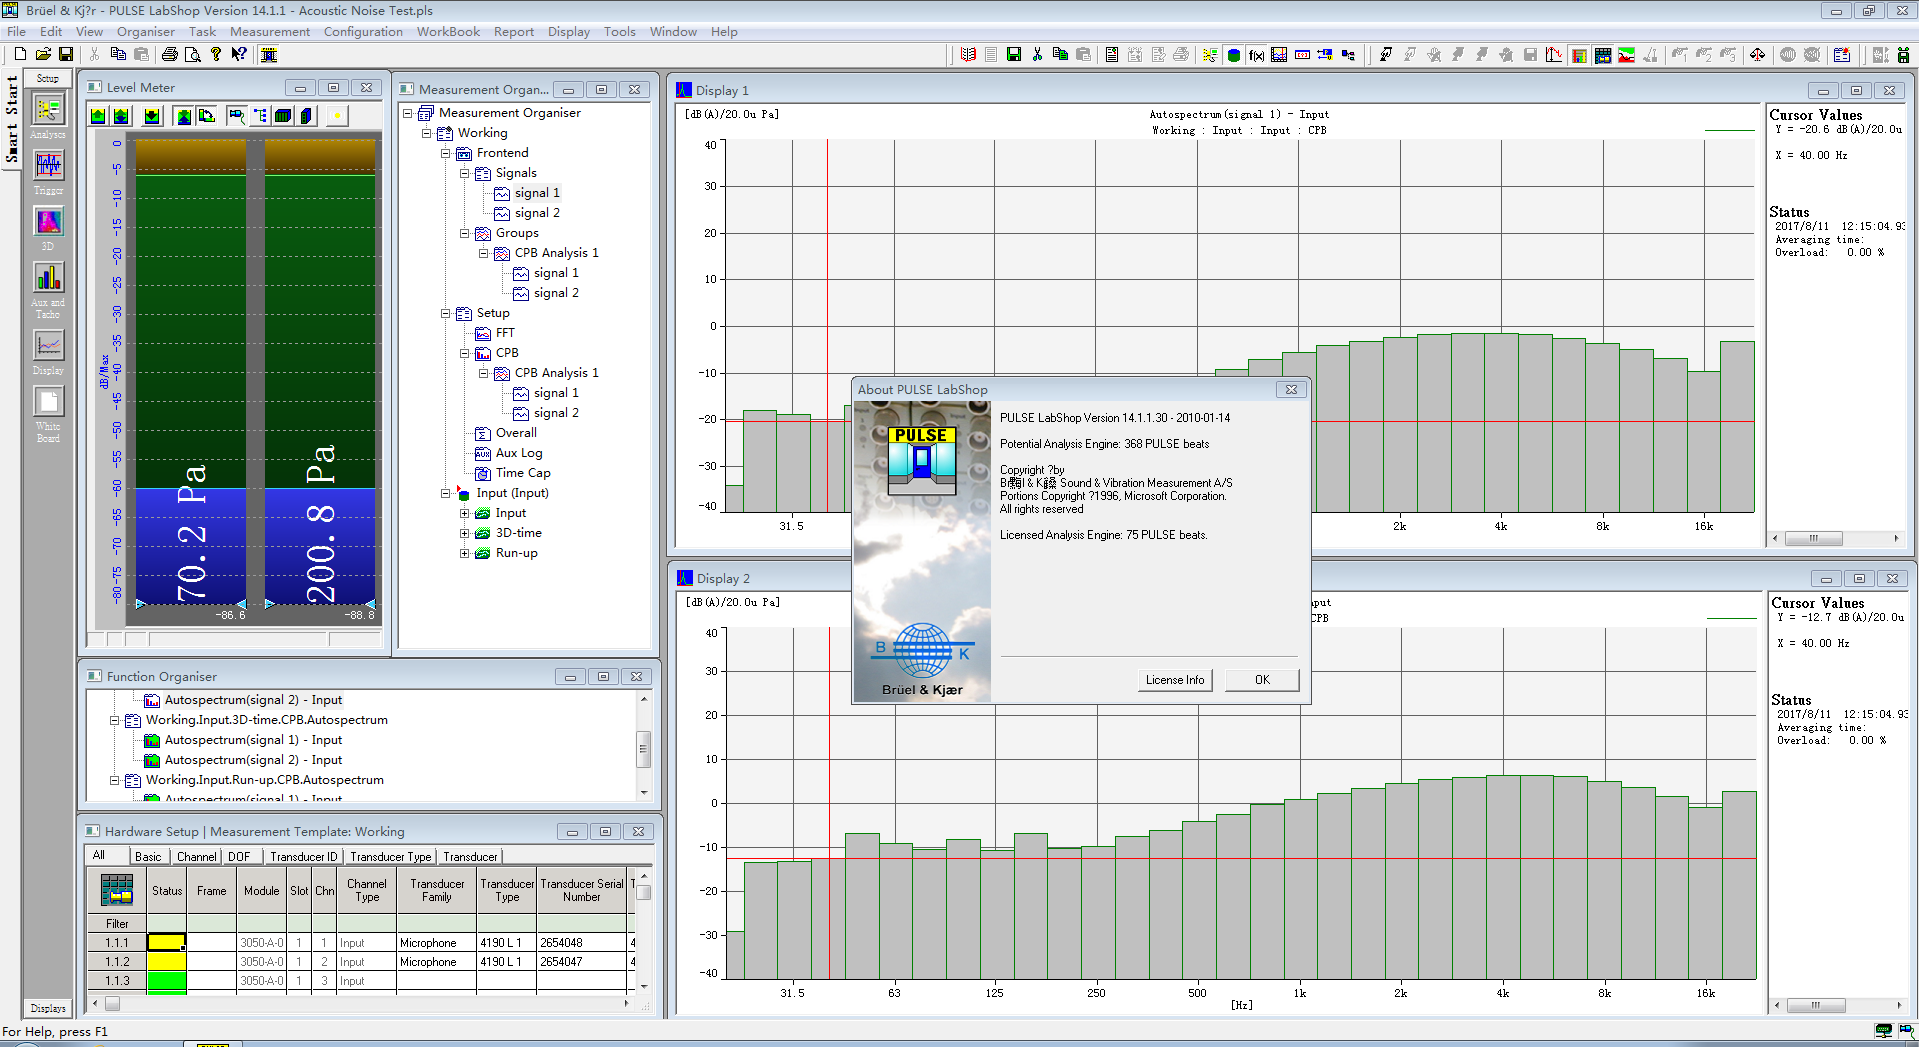Click the yellow Status cell of row 1.1.1
Image resolution: width=1919 pixels, height=1047 pixels.
click(166, 942)
